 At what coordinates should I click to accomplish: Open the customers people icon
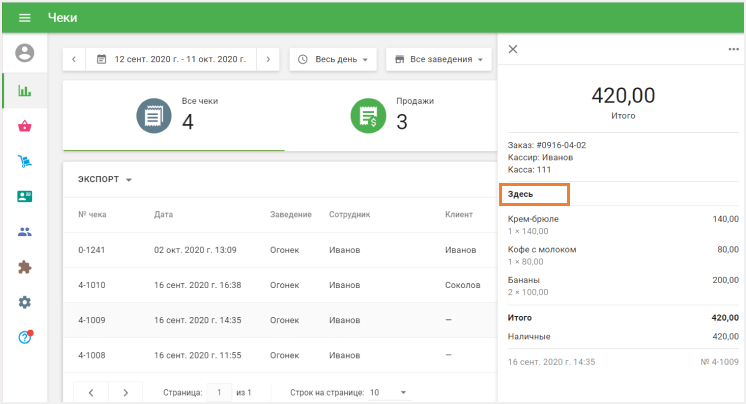pyautogui.click(x=24, y=232)
